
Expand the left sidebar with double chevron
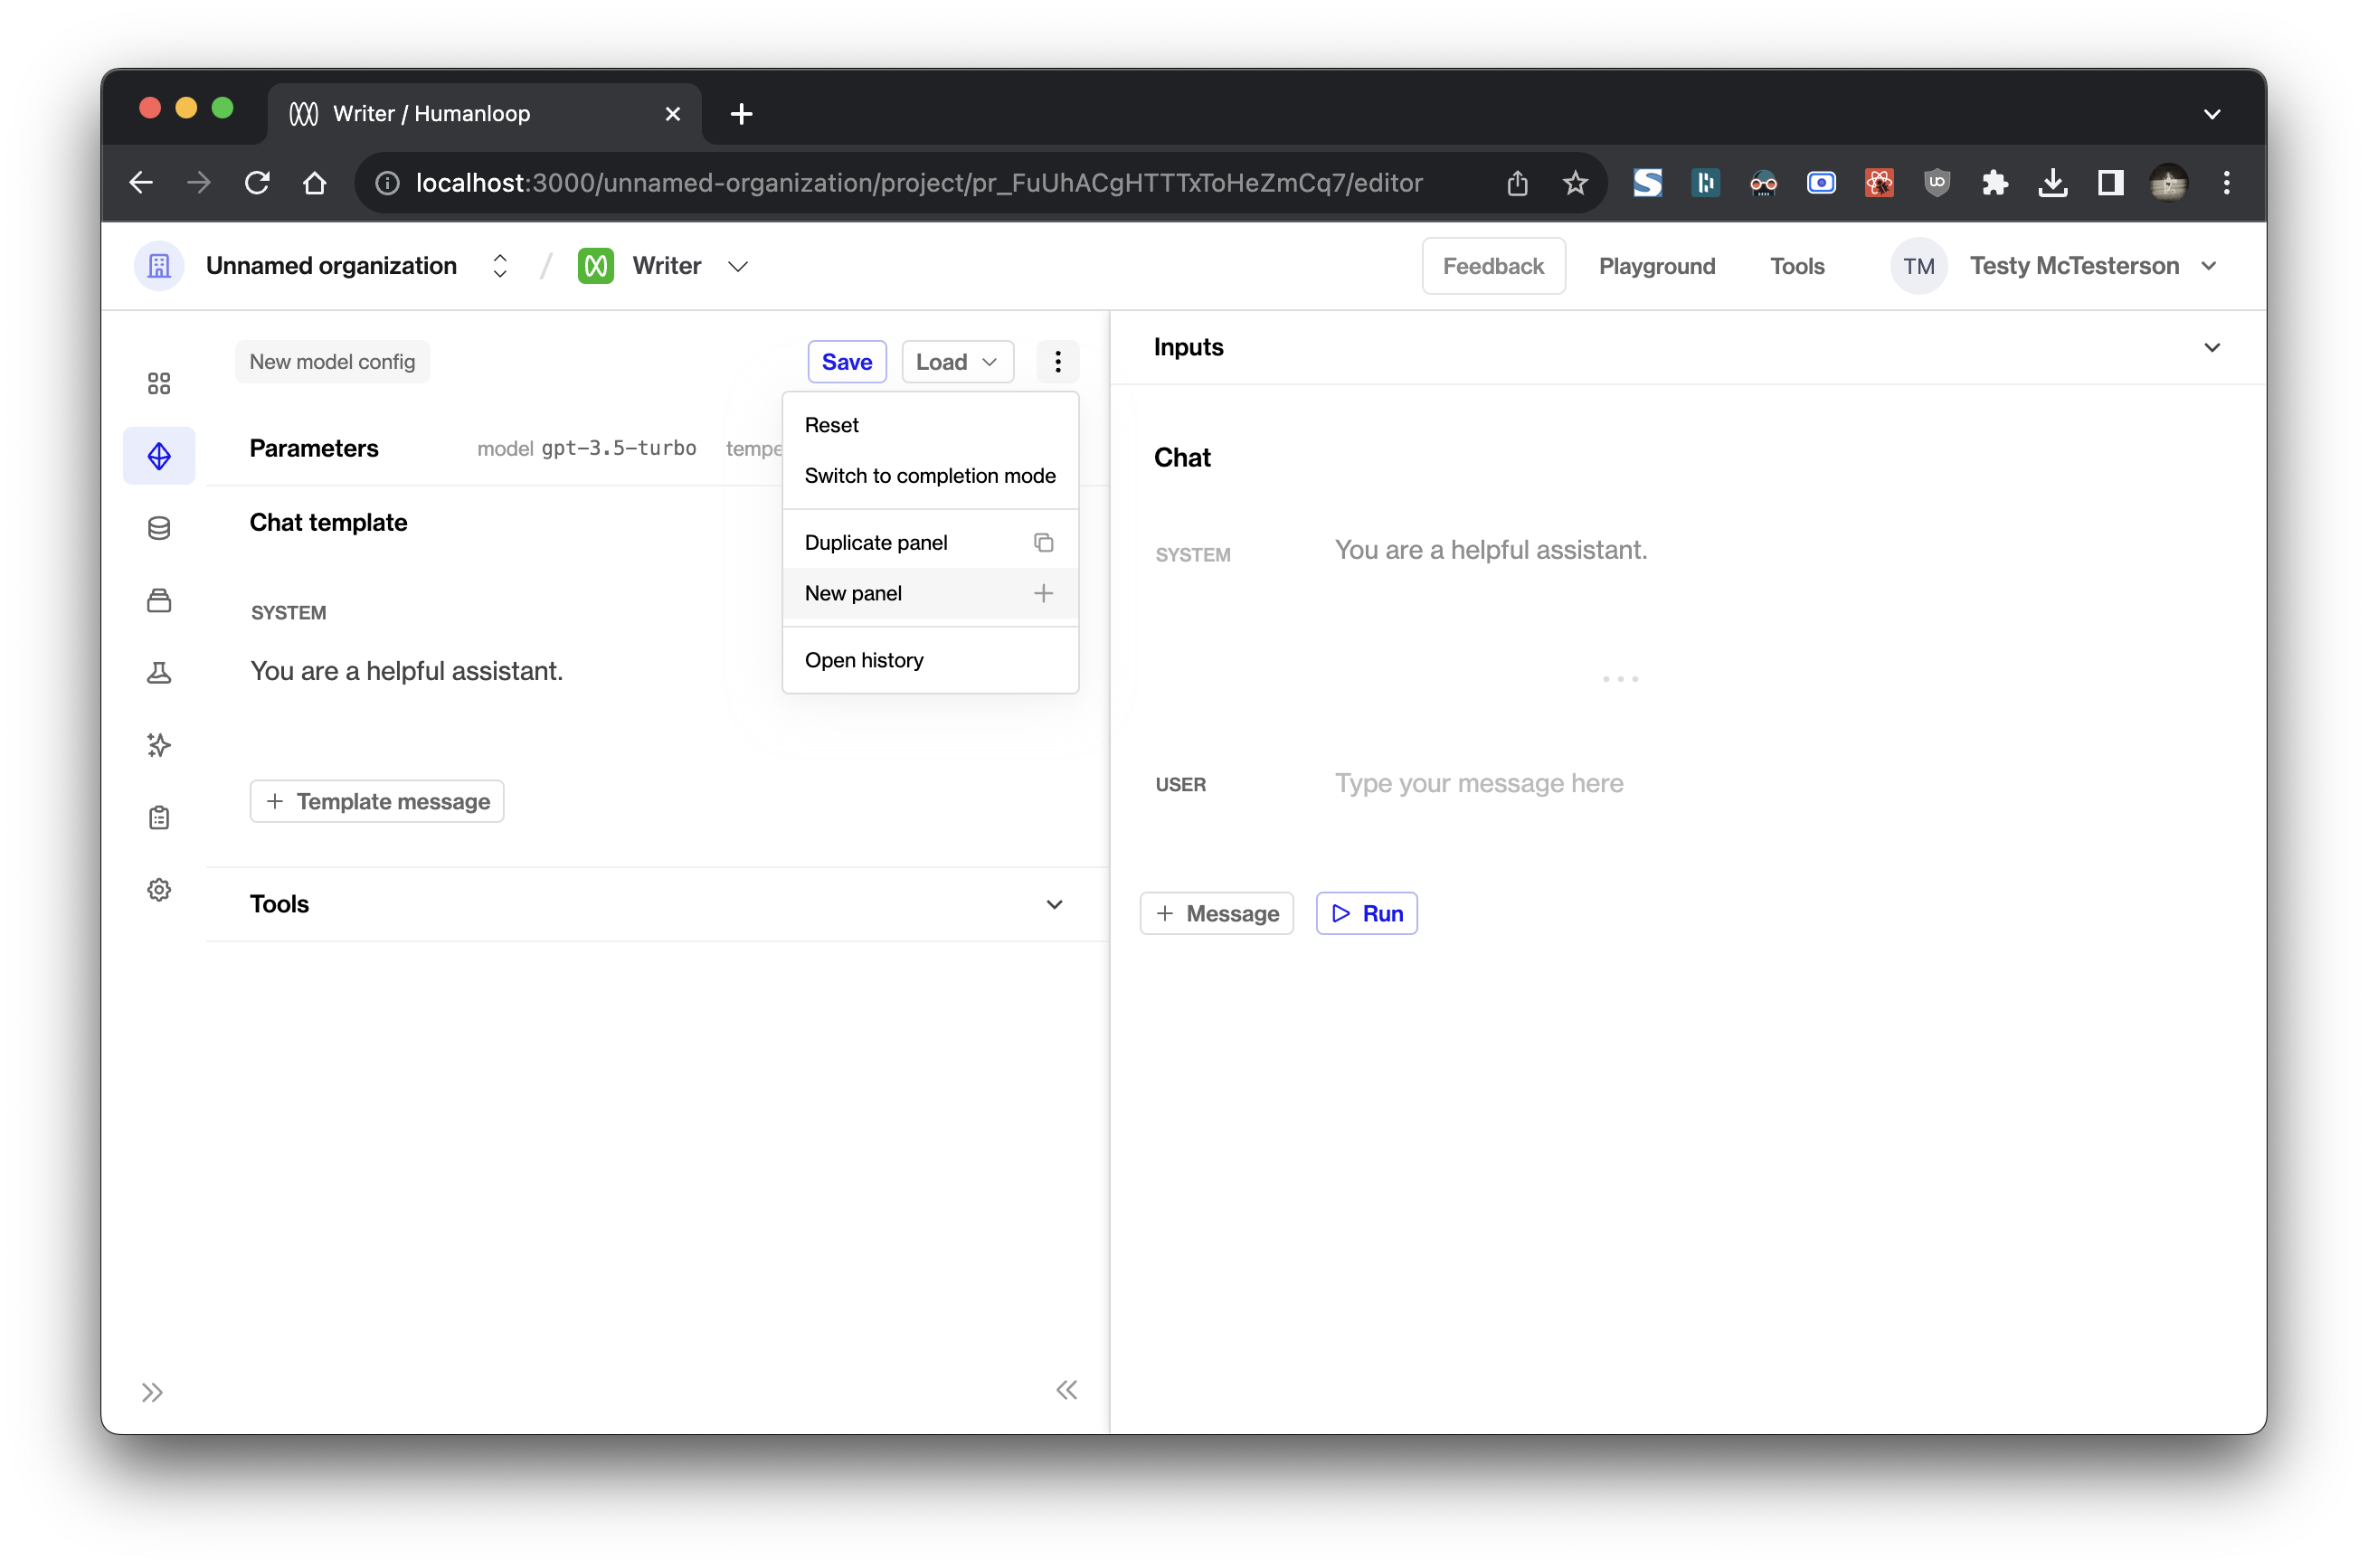pos(152,1392)
